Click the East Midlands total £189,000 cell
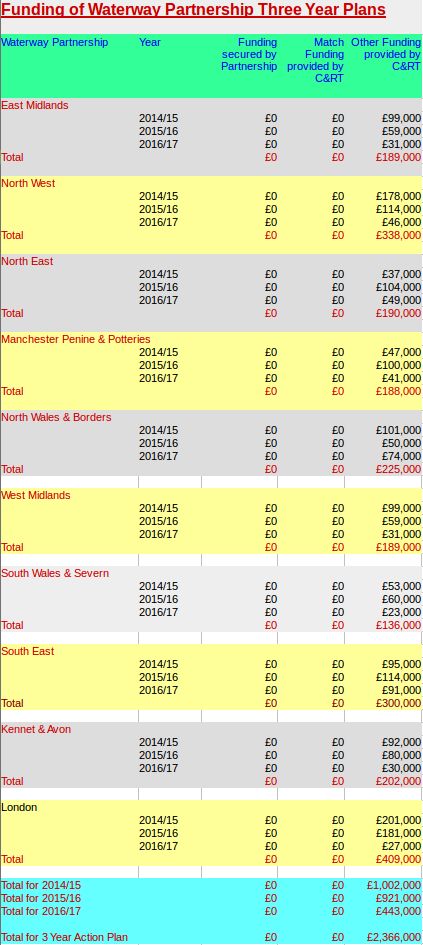This screenshot has width=423, height=945. (398, 157)
